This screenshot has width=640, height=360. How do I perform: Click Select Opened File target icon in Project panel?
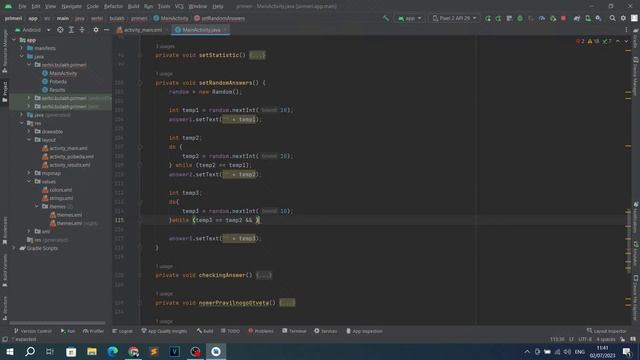(x=60, y=30)
